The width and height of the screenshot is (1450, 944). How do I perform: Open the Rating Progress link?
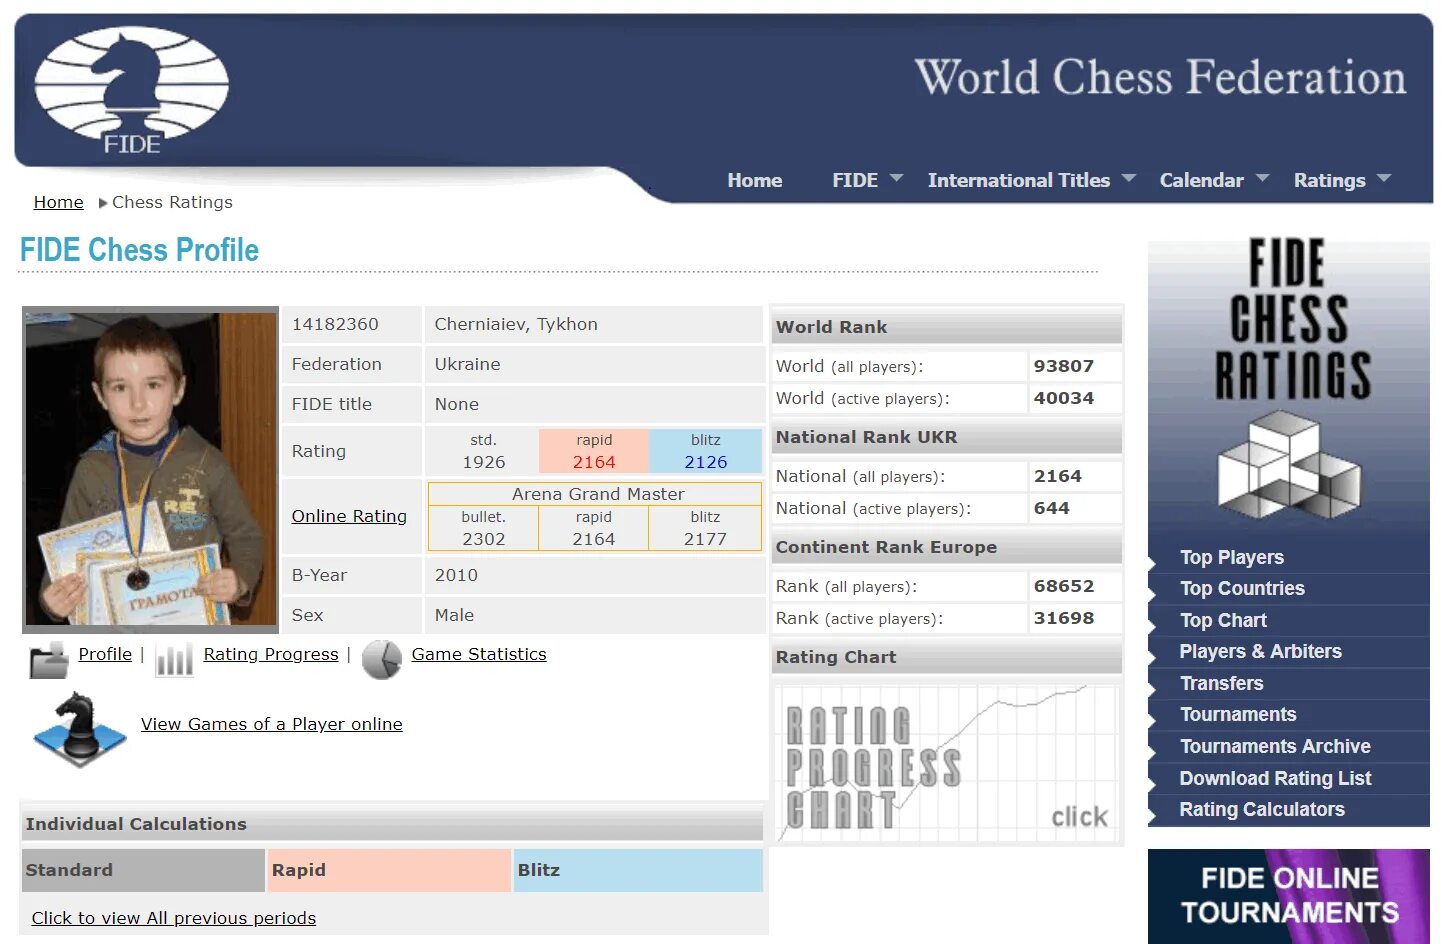(x=271, y=654)
